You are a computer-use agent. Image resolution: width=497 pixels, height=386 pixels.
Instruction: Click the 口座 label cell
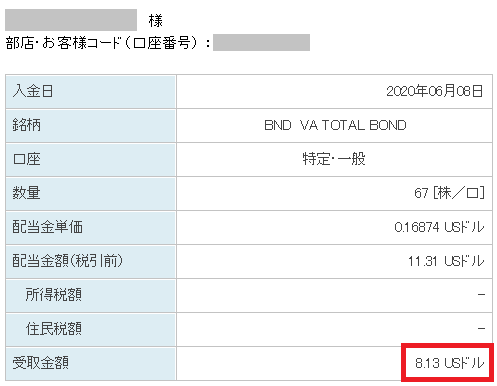[91, 160]
